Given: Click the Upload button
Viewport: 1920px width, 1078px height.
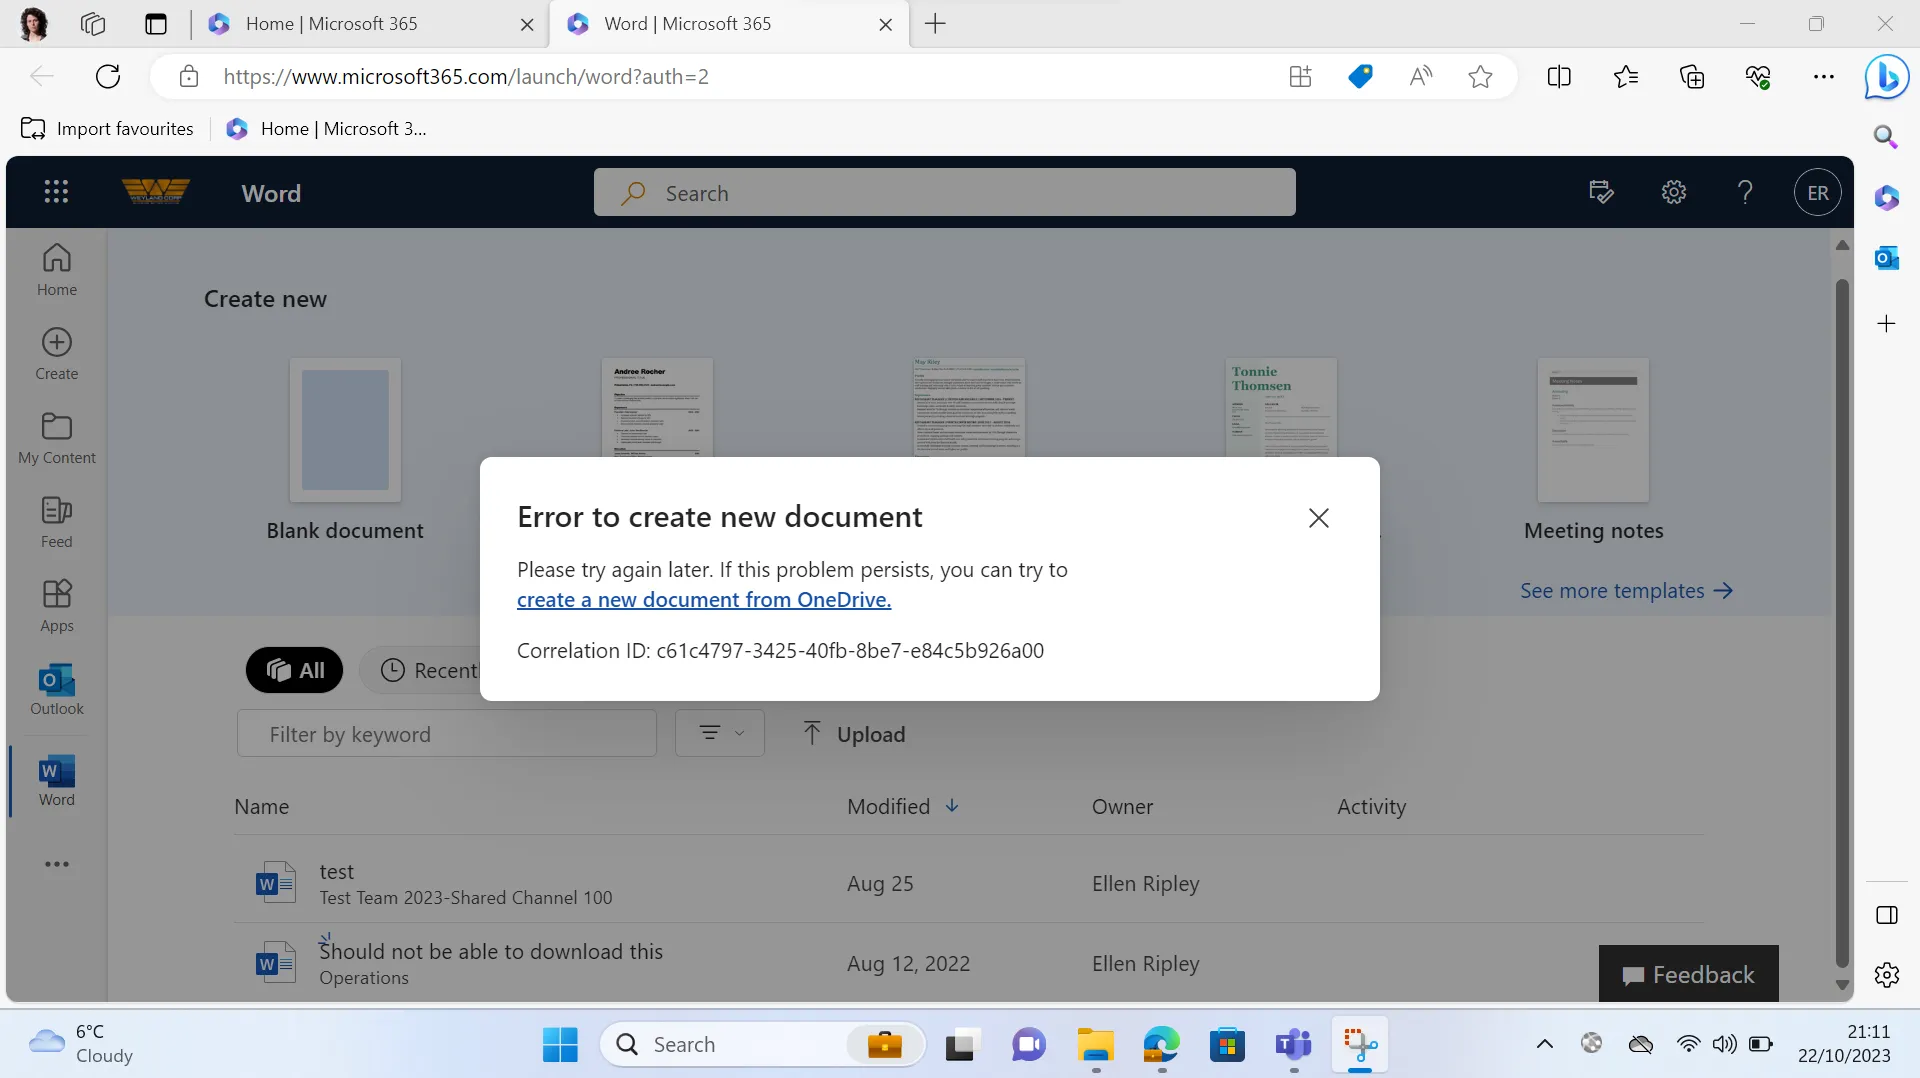Looking at the screenshot, I should click(854, 734).
